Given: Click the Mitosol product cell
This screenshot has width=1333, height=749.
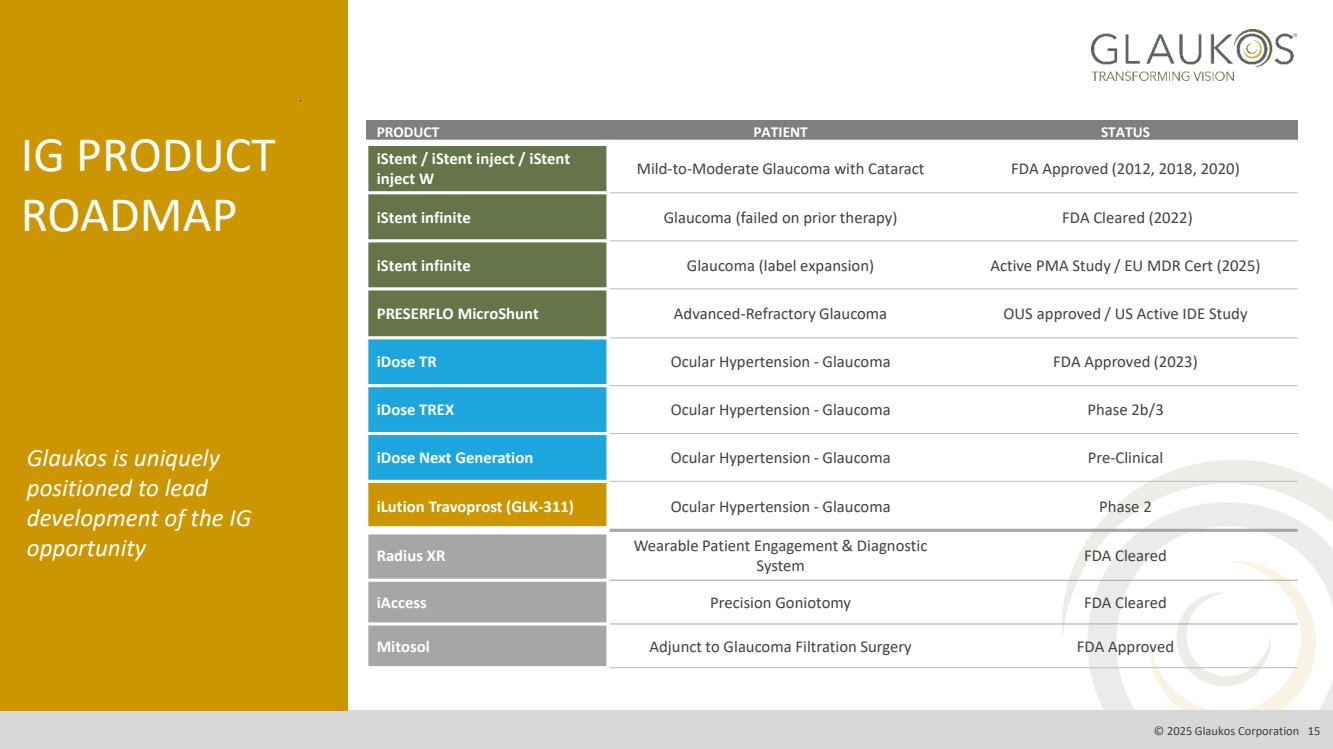Looking at the screenshot, I should click(486, 647).
